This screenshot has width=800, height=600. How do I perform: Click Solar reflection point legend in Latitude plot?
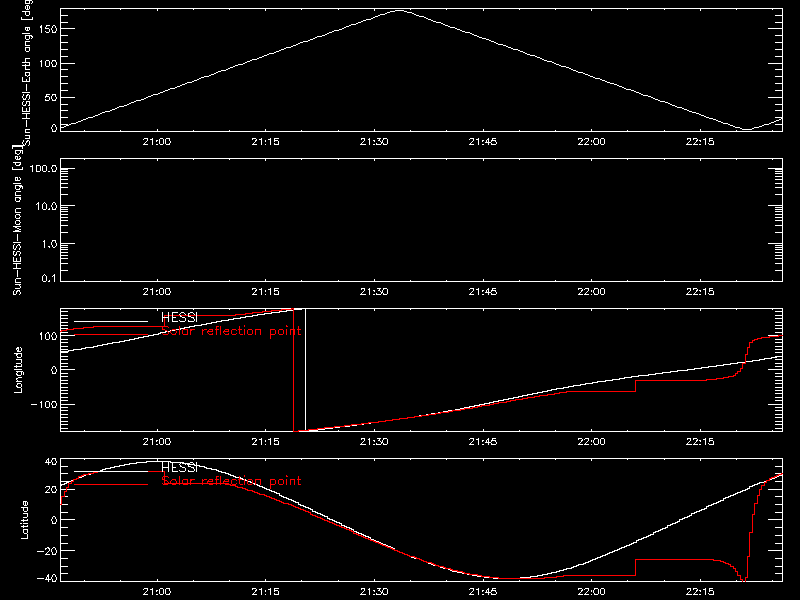click(232, 481)
